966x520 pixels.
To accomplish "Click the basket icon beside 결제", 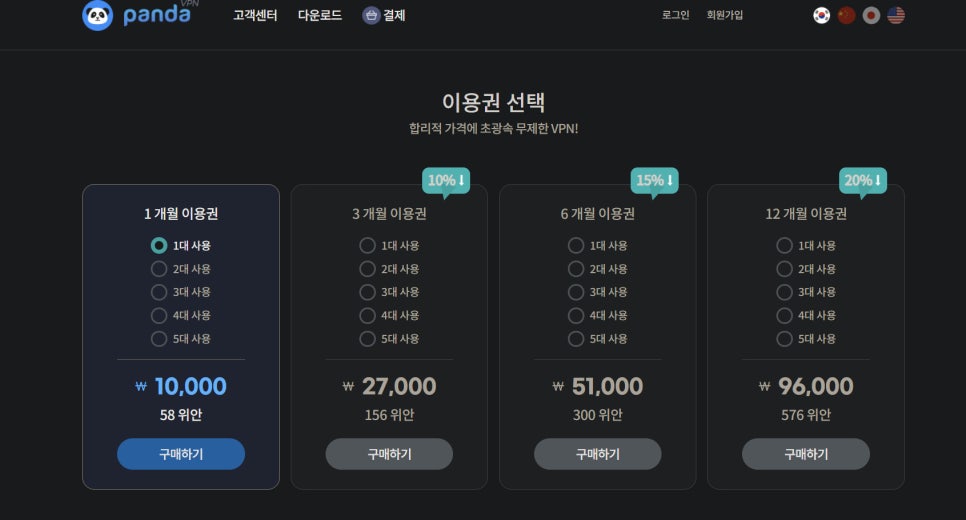I will click(371, 15).
